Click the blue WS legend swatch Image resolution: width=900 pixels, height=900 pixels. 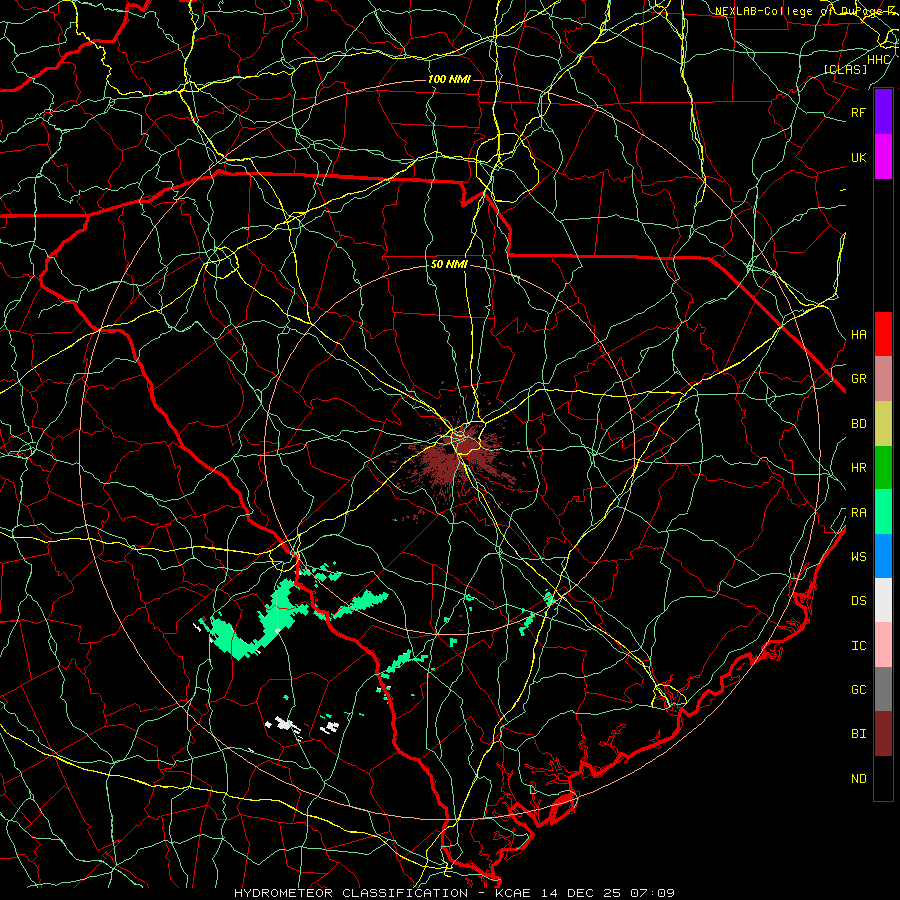tap(883, 556)
